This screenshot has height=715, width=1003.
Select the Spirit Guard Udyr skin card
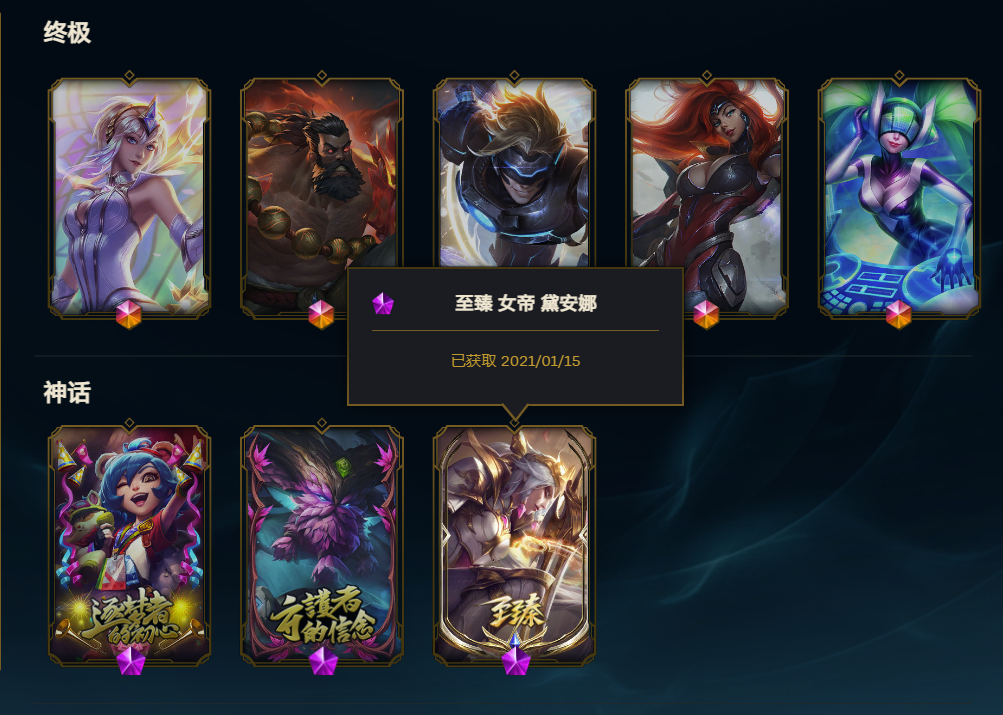(x=322, y=198)
